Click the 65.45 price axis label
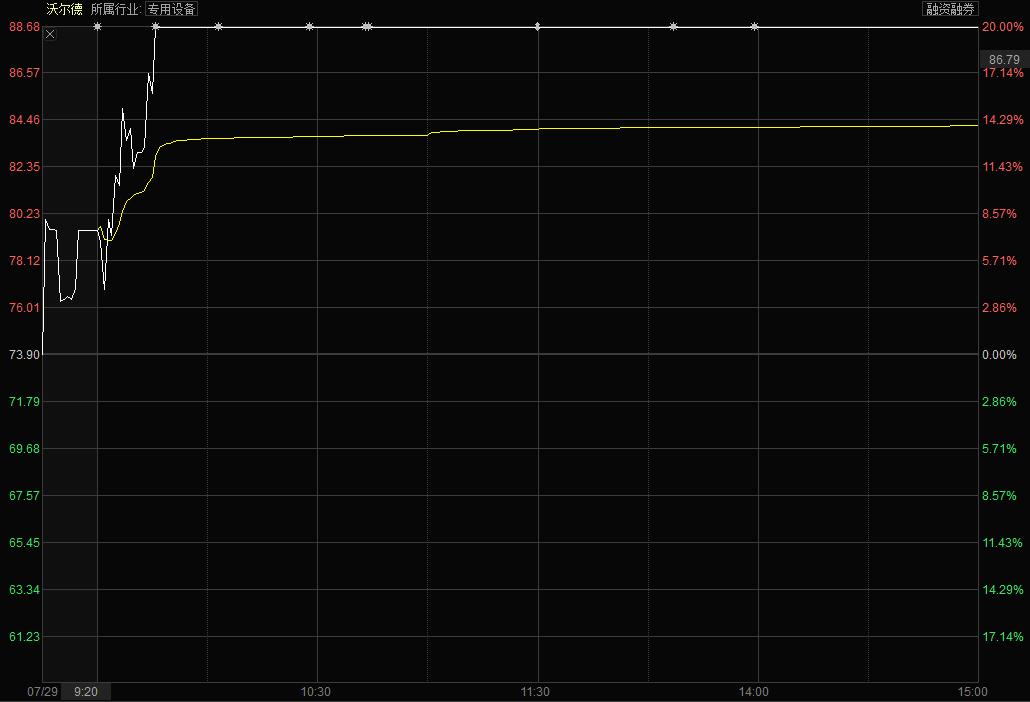This screenshot has height=702, width=1030. tap(24, 542)
